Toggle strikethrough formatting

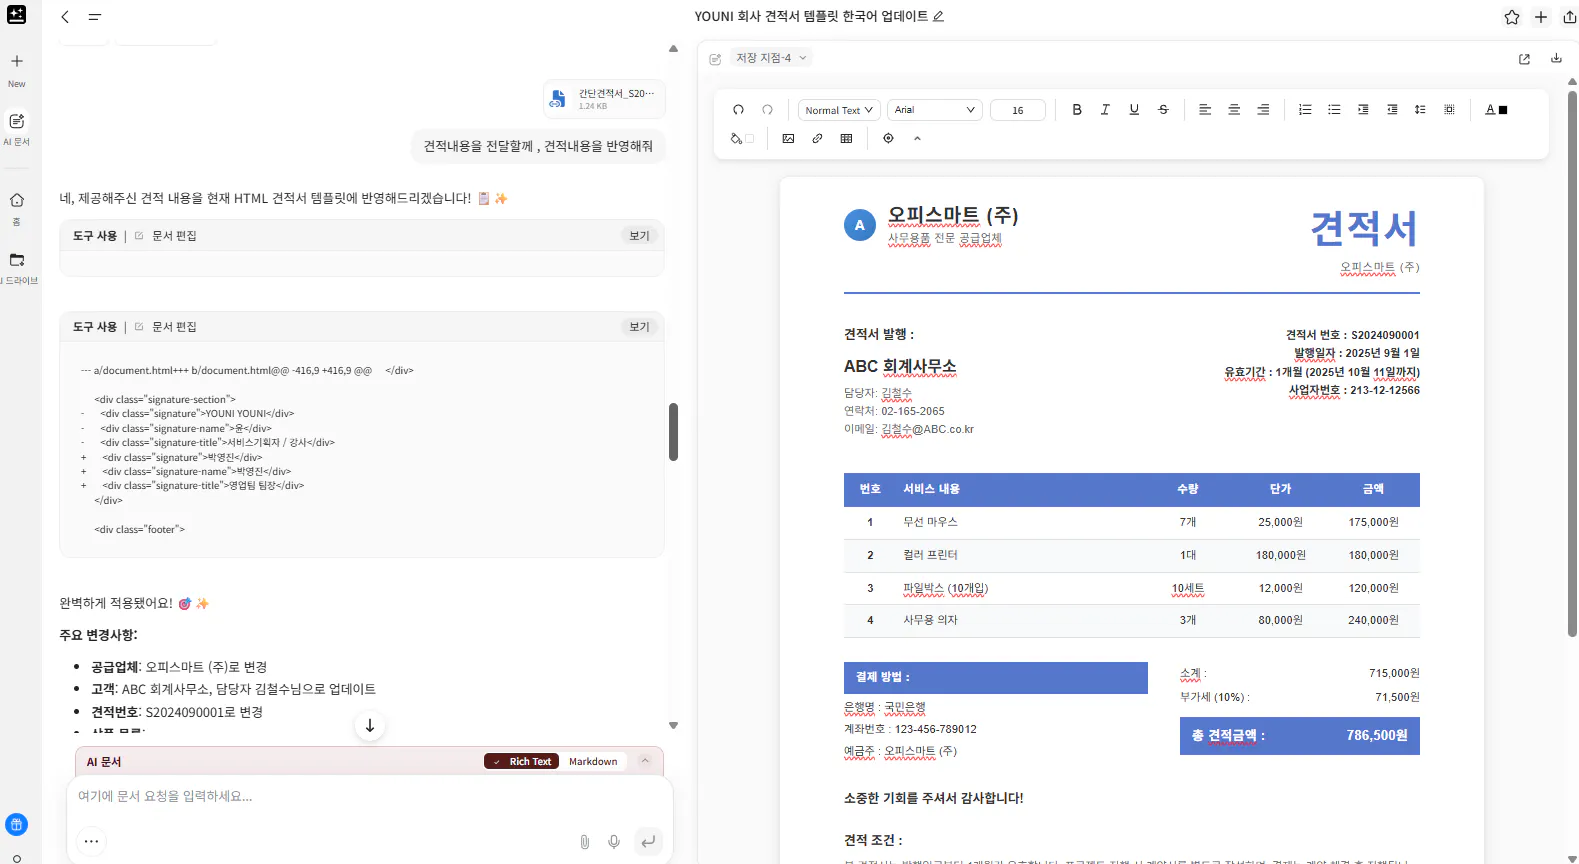1163,110
